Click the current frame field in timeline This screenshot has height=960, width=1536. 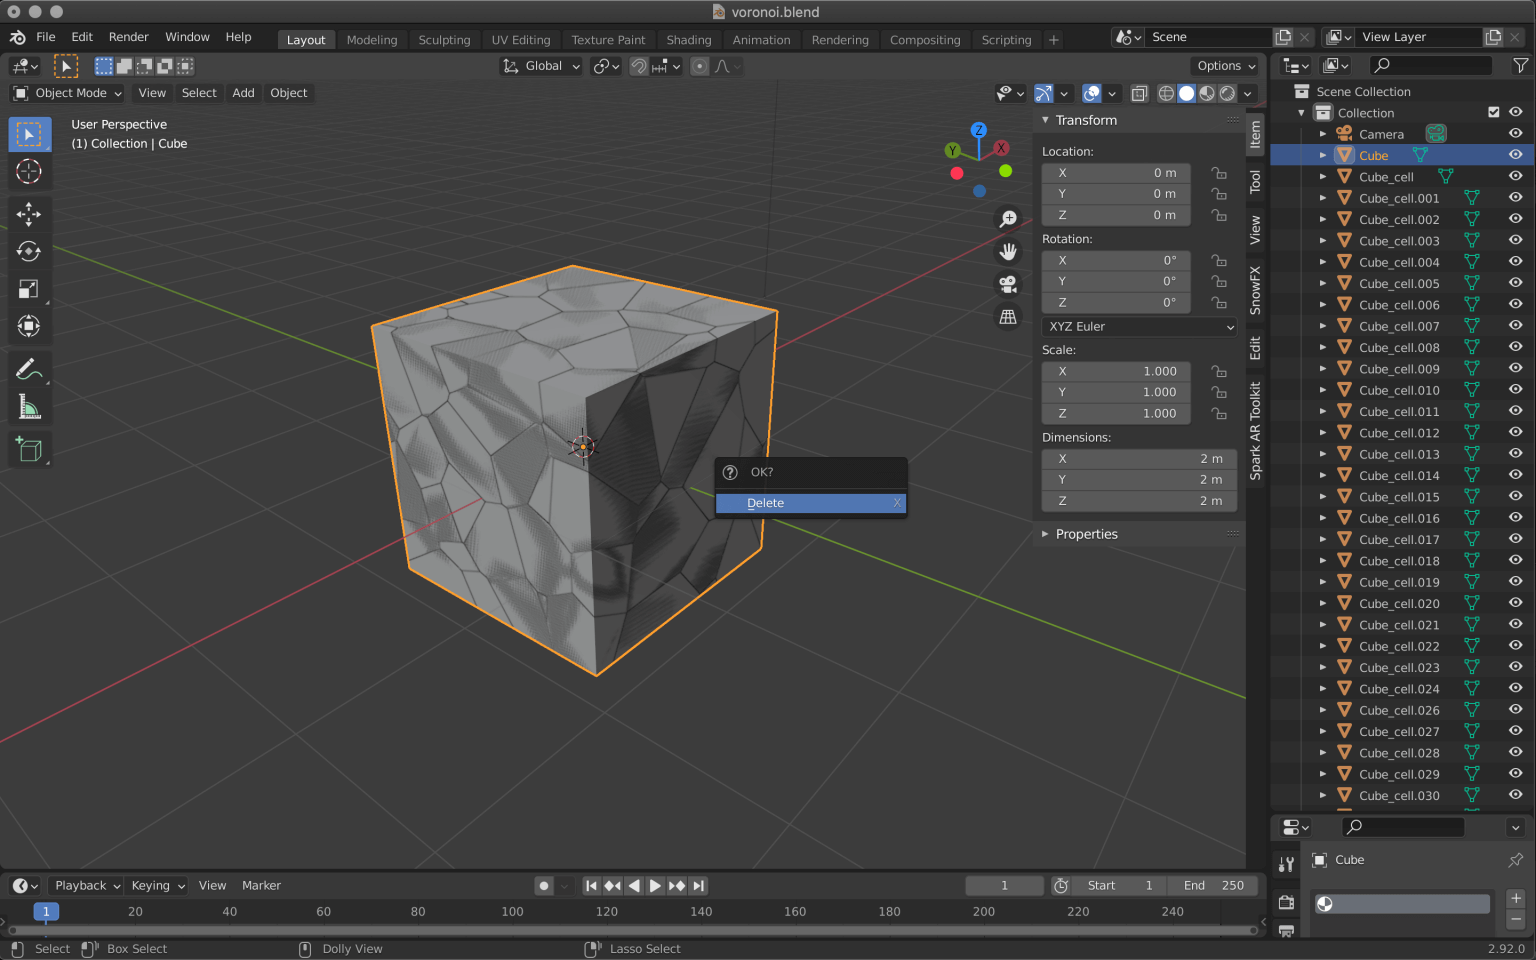point(1003,885)
